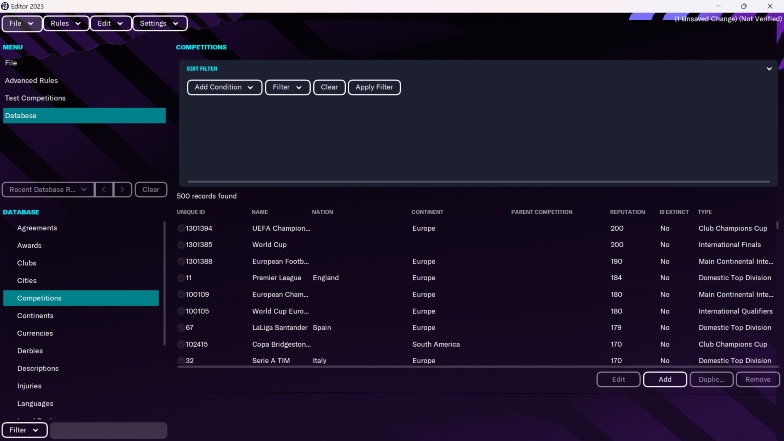Tick the selector for record 1301388

coord(181,262)
